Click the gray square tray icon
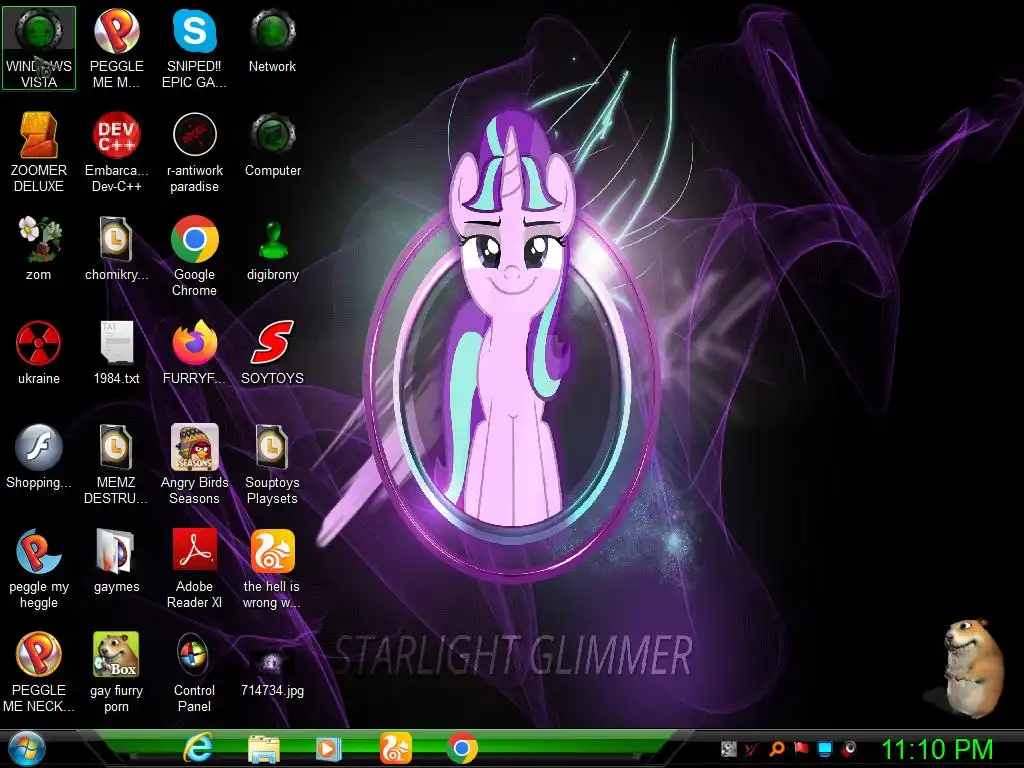Screen dimensions: 1024x768 click(729, 748)
